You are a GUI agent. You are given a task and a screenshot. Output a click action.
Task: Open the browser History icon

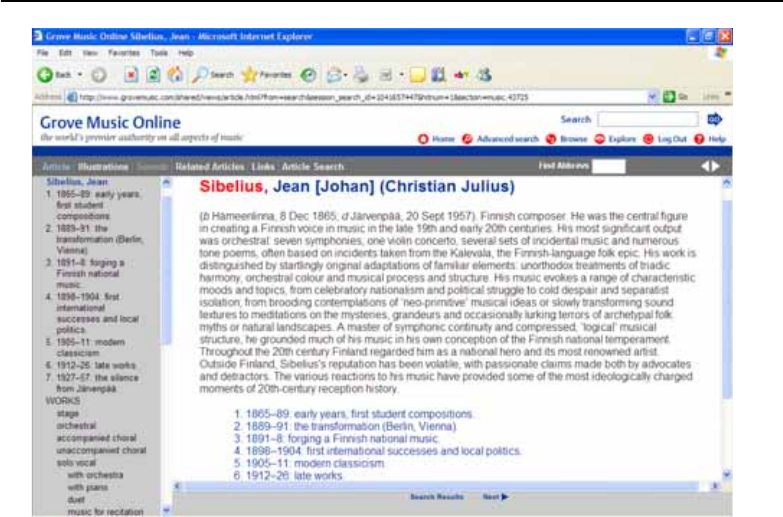309,75
